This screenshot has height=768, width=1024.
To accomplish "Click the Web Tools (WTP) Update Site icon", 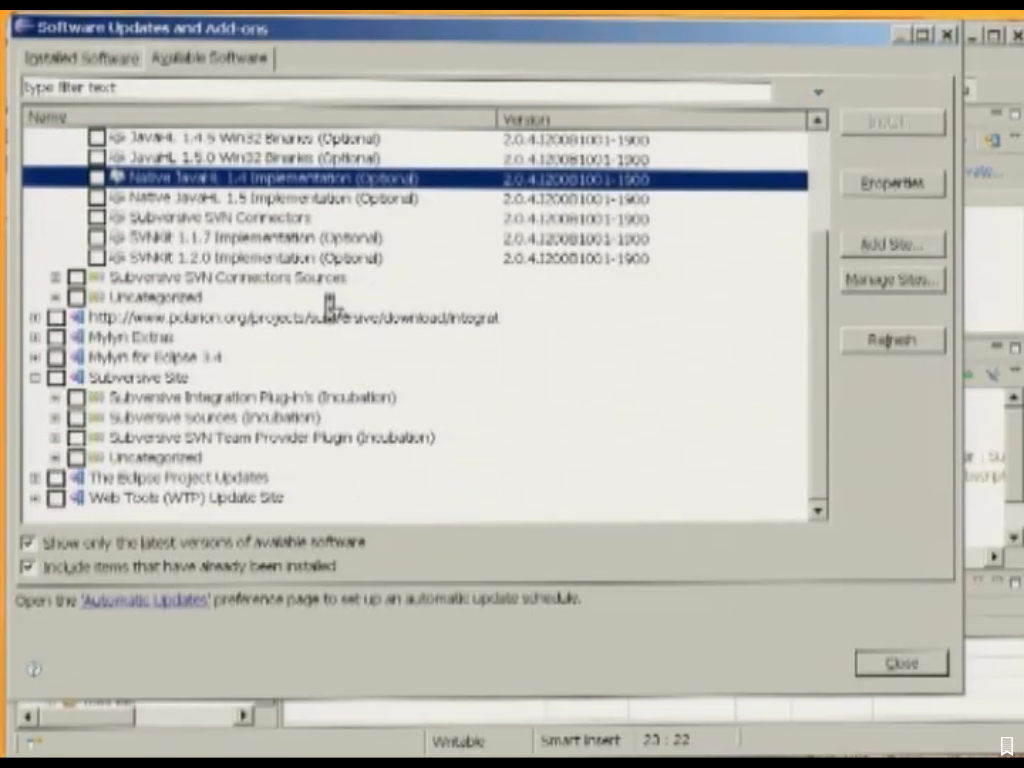I will 77,498.
